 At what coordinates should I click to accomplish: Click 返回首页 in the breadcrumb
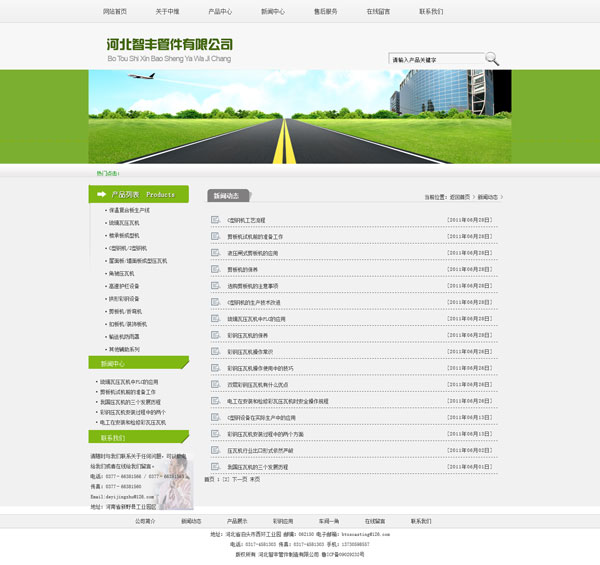460,197
